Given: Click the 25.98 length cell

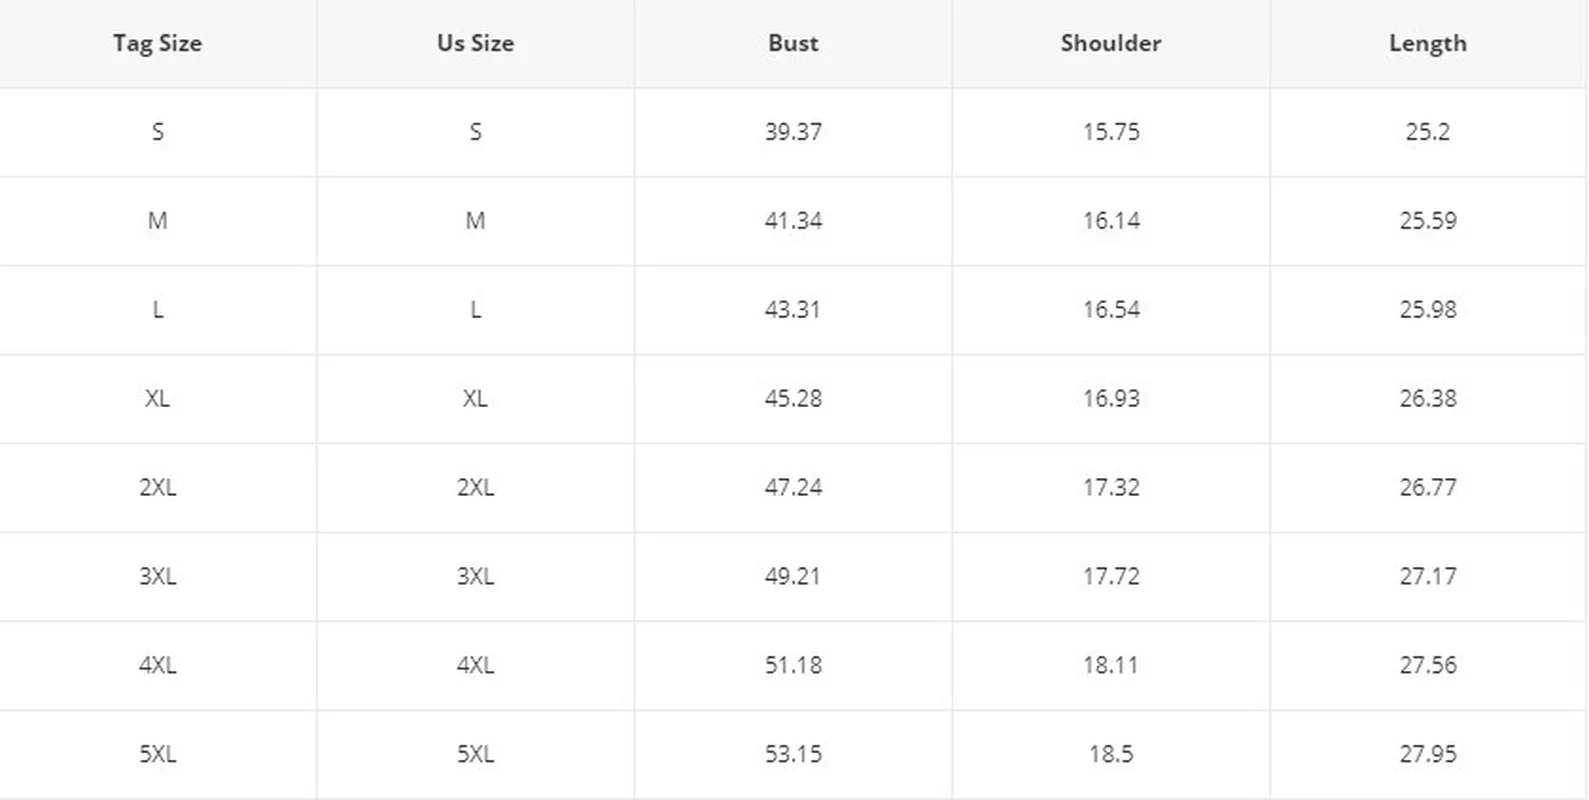Looking at the screenshot, I should (1427, 309).
